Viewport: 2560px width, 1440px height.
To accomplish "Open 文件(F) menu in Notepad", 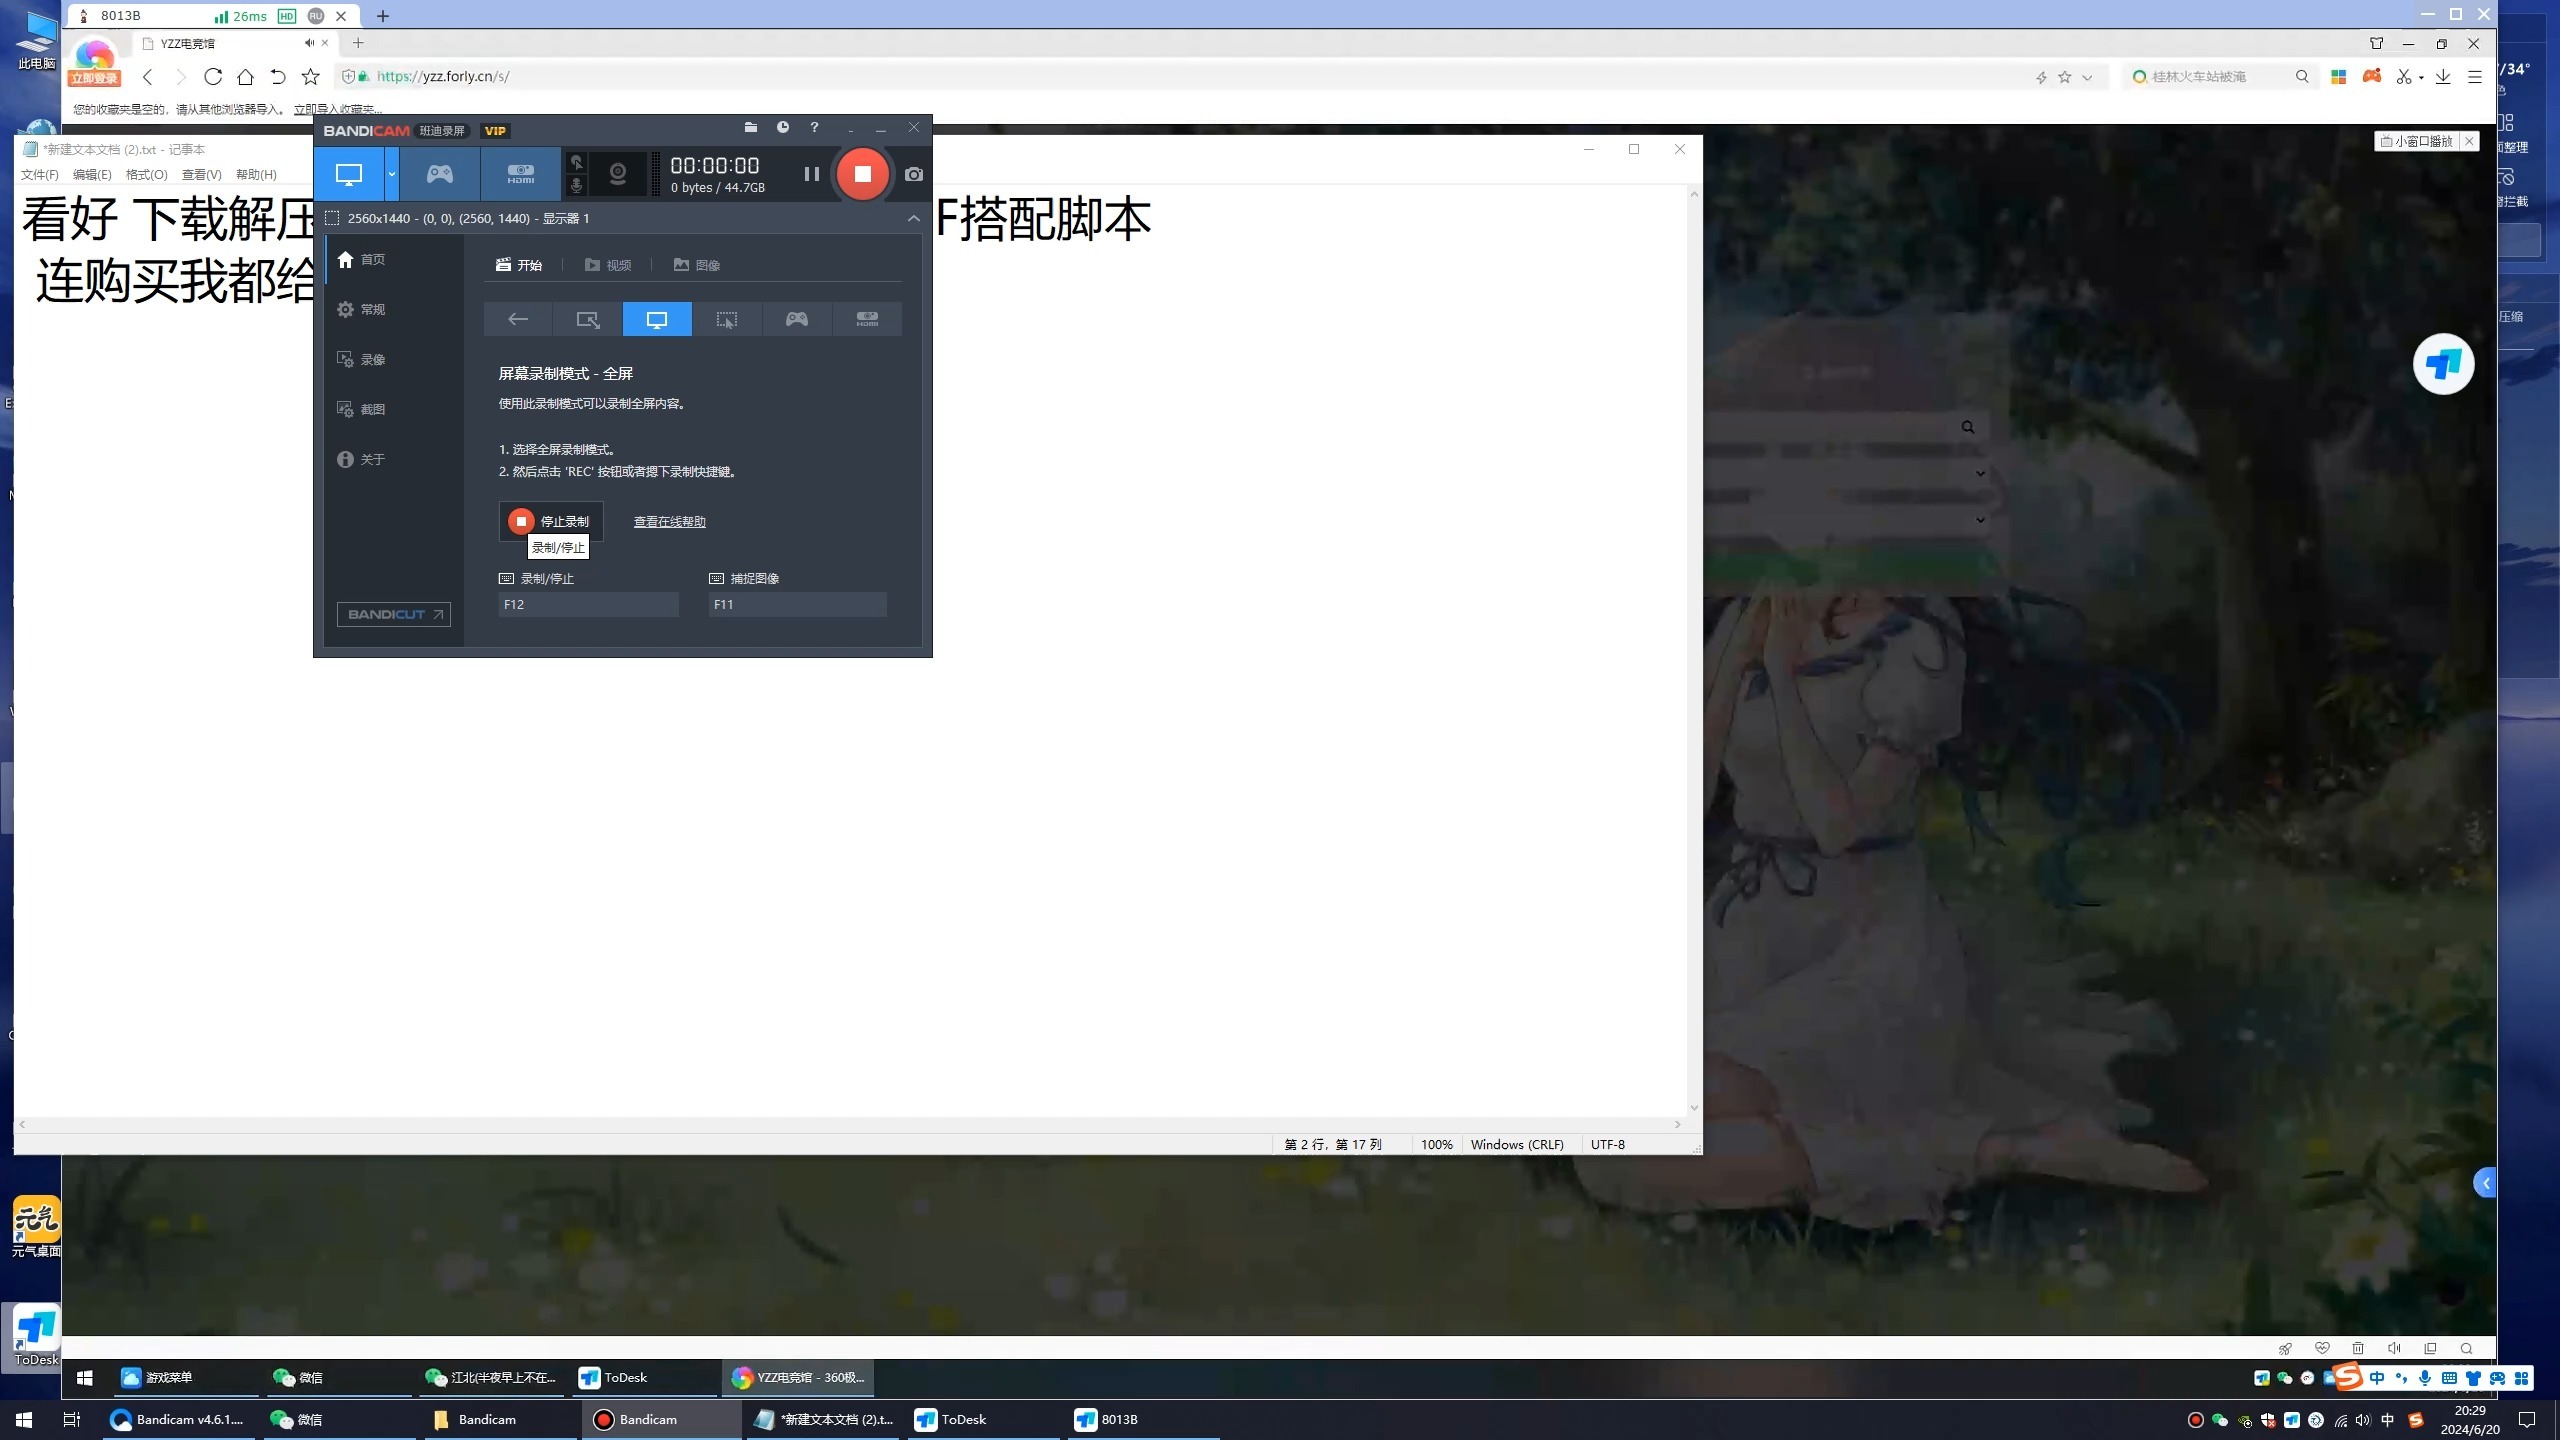I will click(x=40, y=175).
